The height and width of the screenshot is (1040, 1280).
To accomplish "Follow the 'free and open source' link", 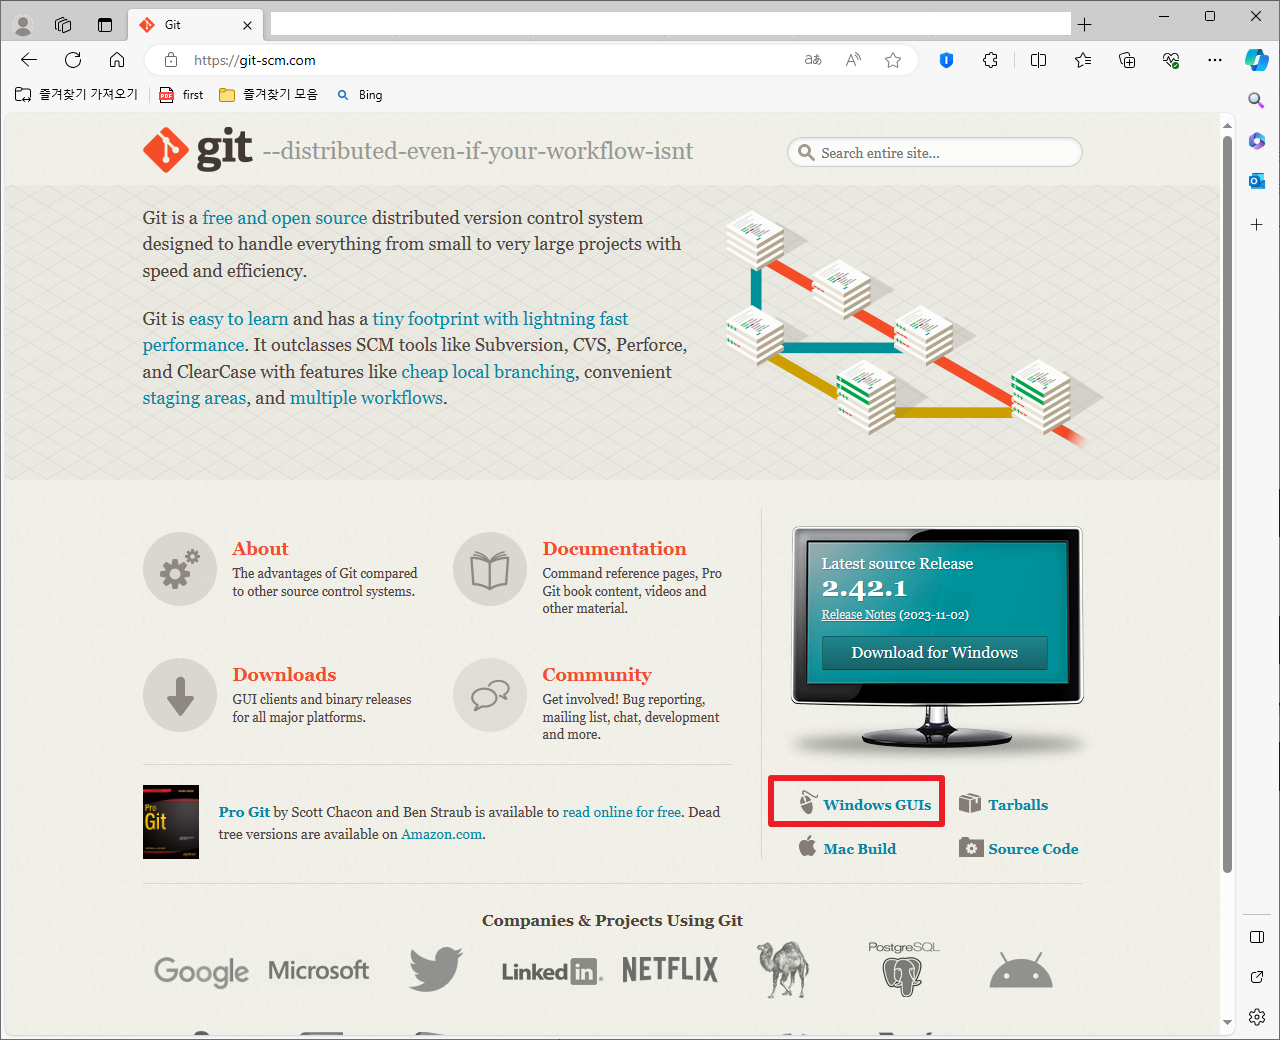I will coord(285,218).
